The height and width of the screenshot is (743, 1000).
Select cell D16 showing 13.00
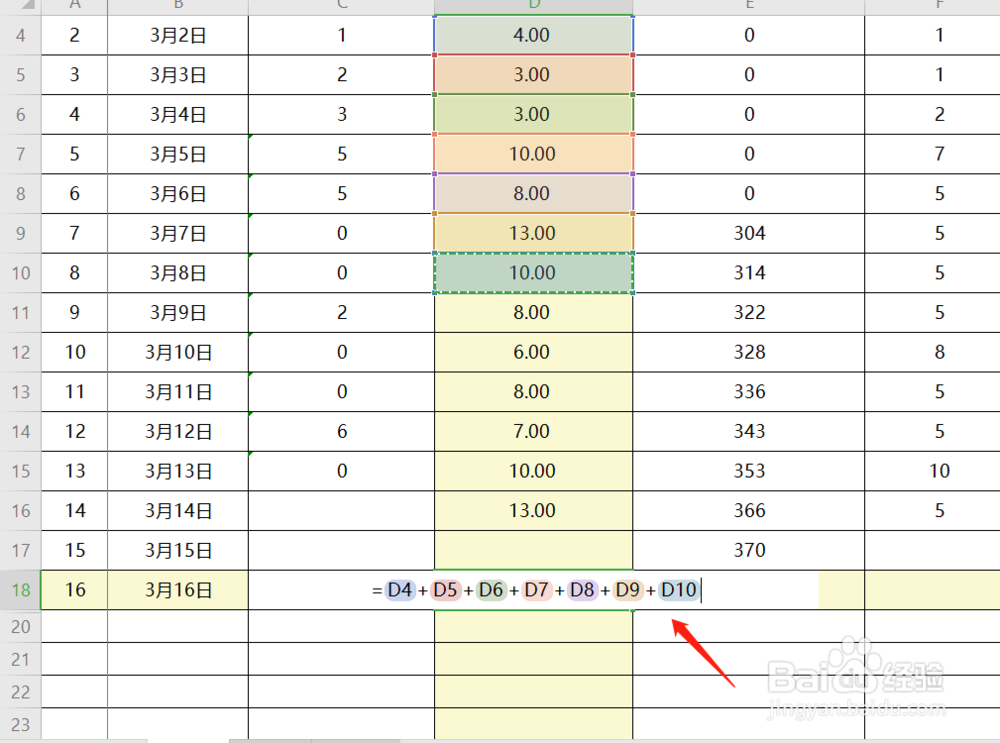tap(533, 510)
